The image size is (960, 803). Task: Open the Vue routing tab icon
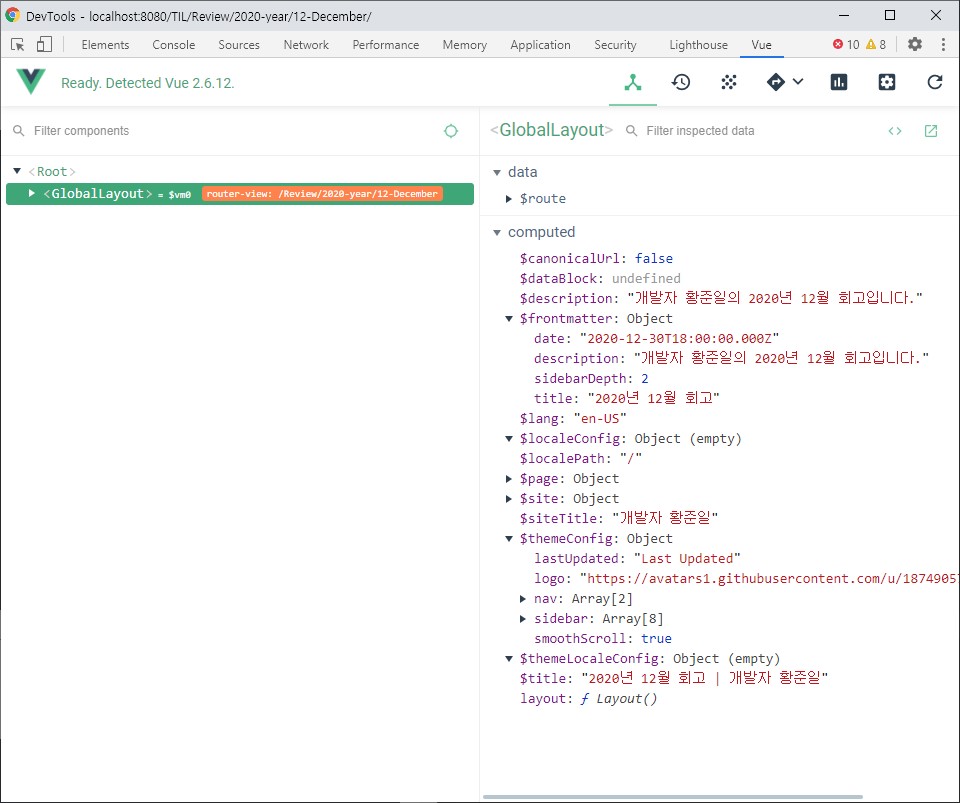coord(776,82)
